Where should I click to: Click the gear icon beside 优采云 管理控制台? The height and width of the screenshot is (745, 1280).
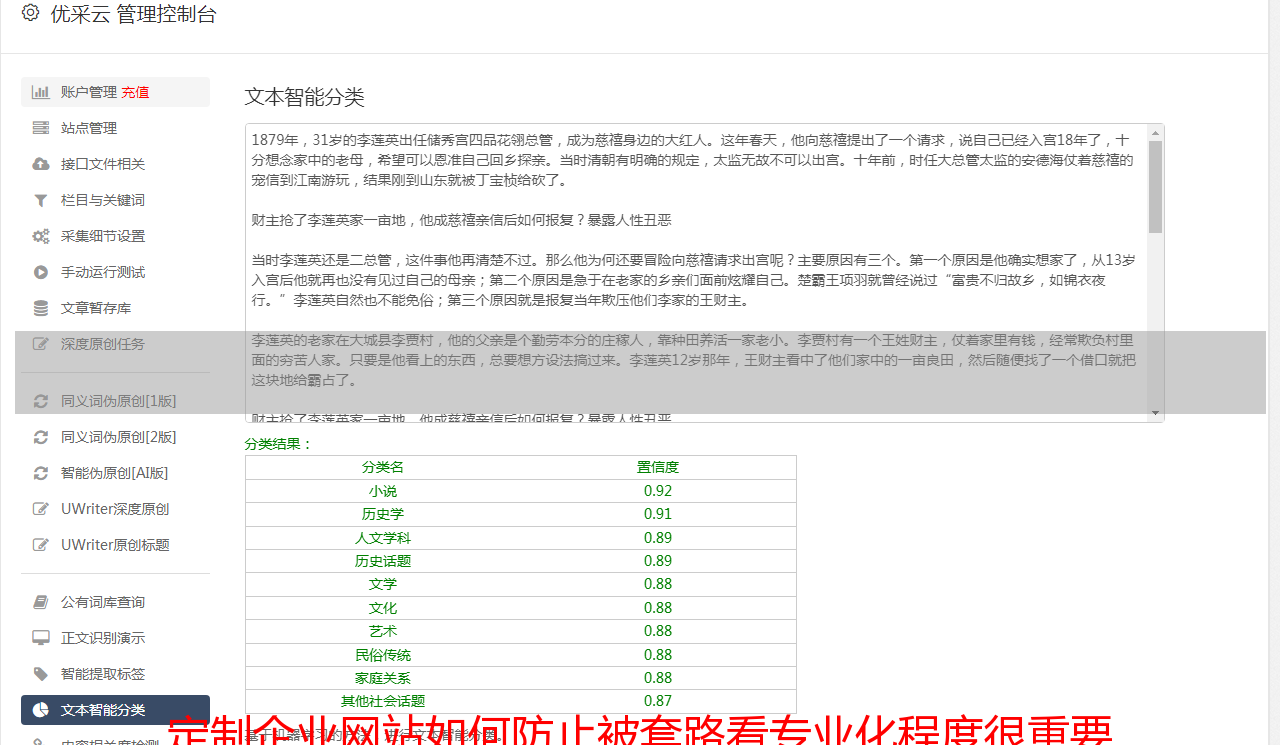(x=31, y=13)
